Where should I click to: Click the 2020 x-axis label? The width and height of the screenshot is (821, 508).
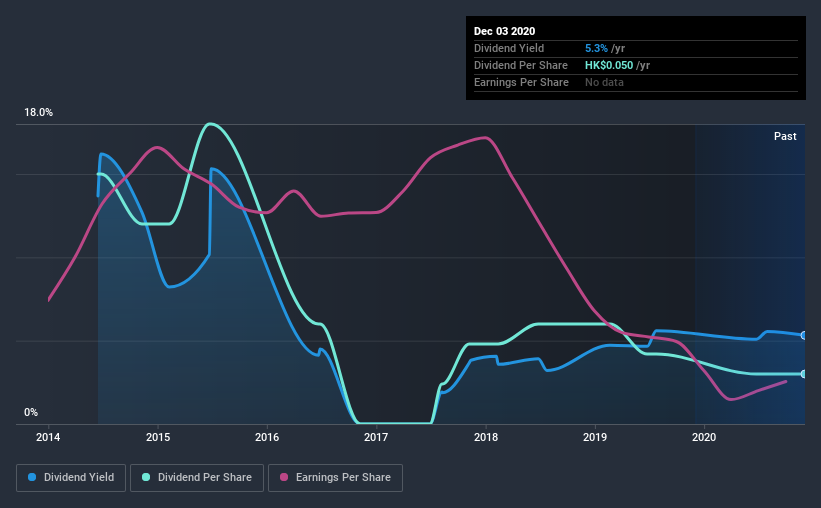704,437
